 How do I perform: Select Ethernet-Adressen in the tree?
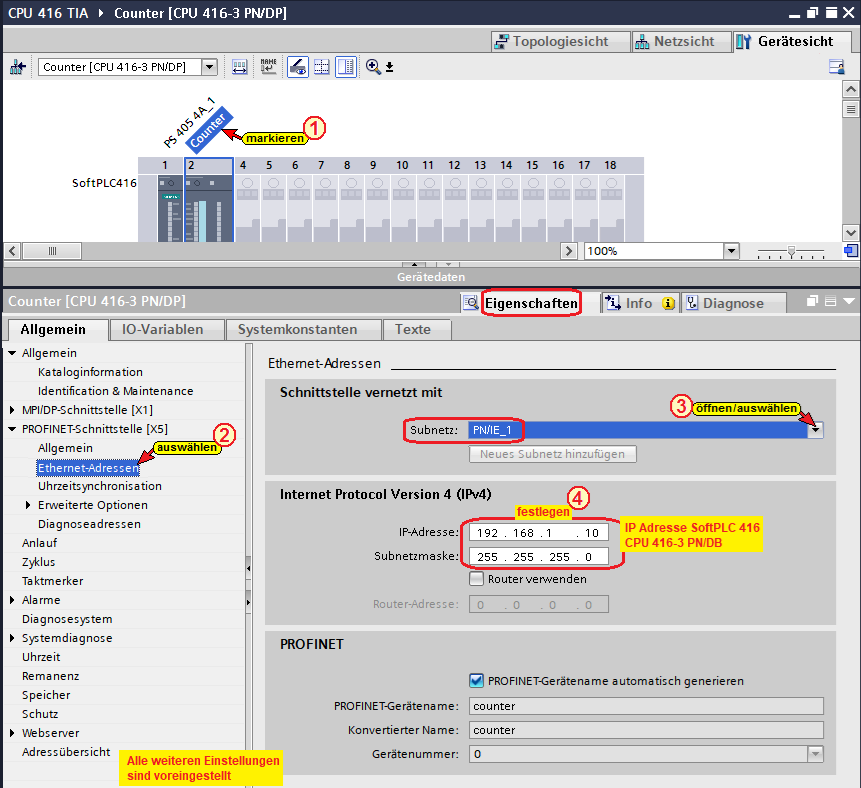88,468
